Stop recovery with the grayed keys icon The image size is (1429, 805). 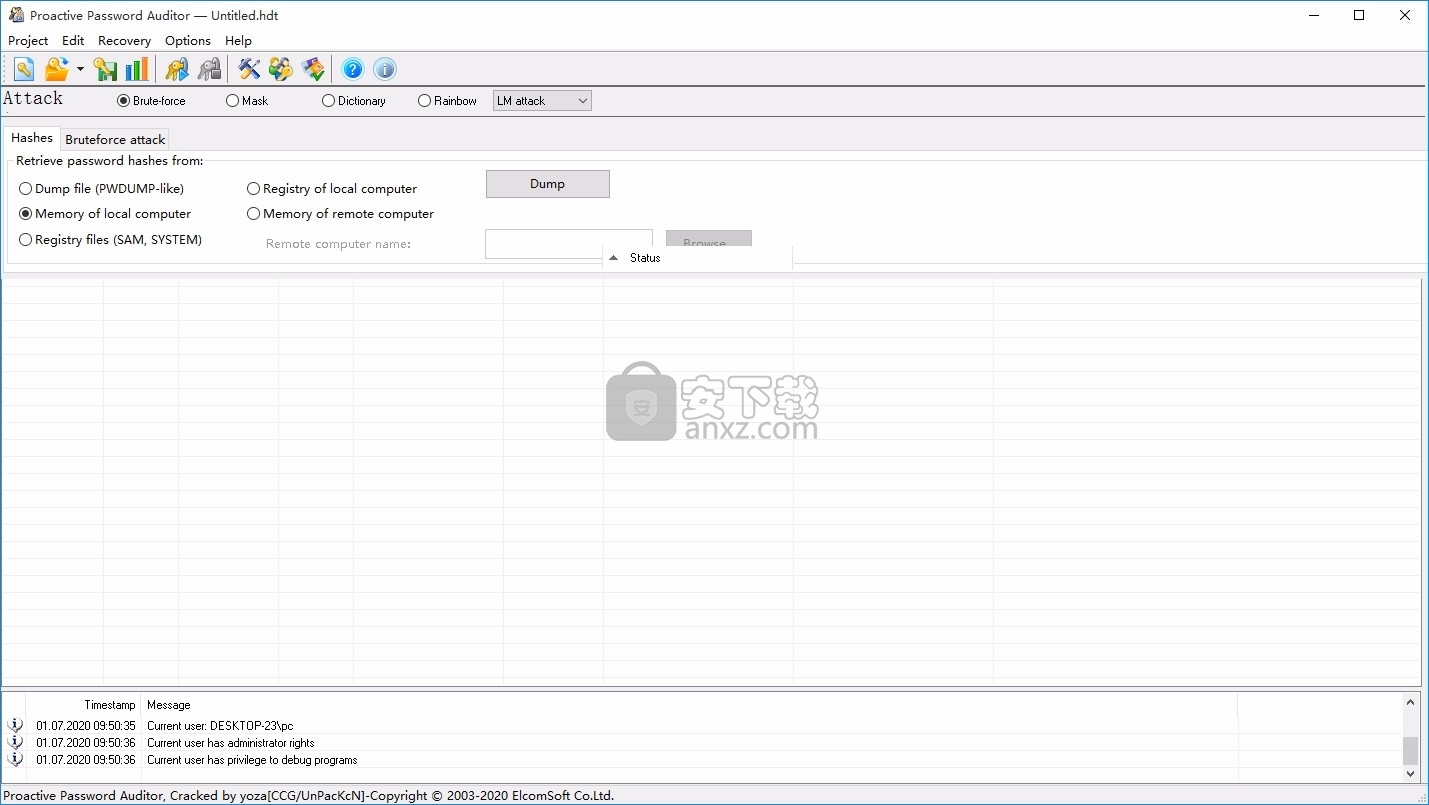[209, 69]
